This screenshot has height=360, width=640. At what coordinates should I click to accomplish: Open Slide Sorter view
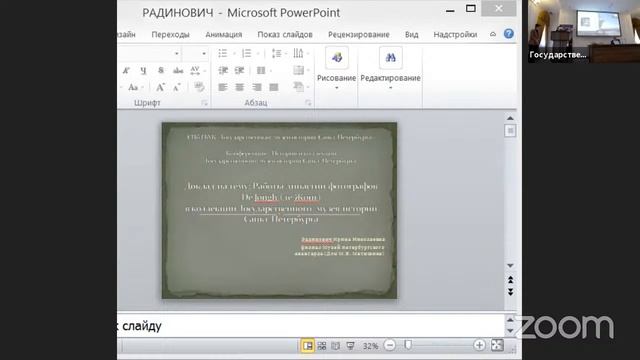click(322, 346)
